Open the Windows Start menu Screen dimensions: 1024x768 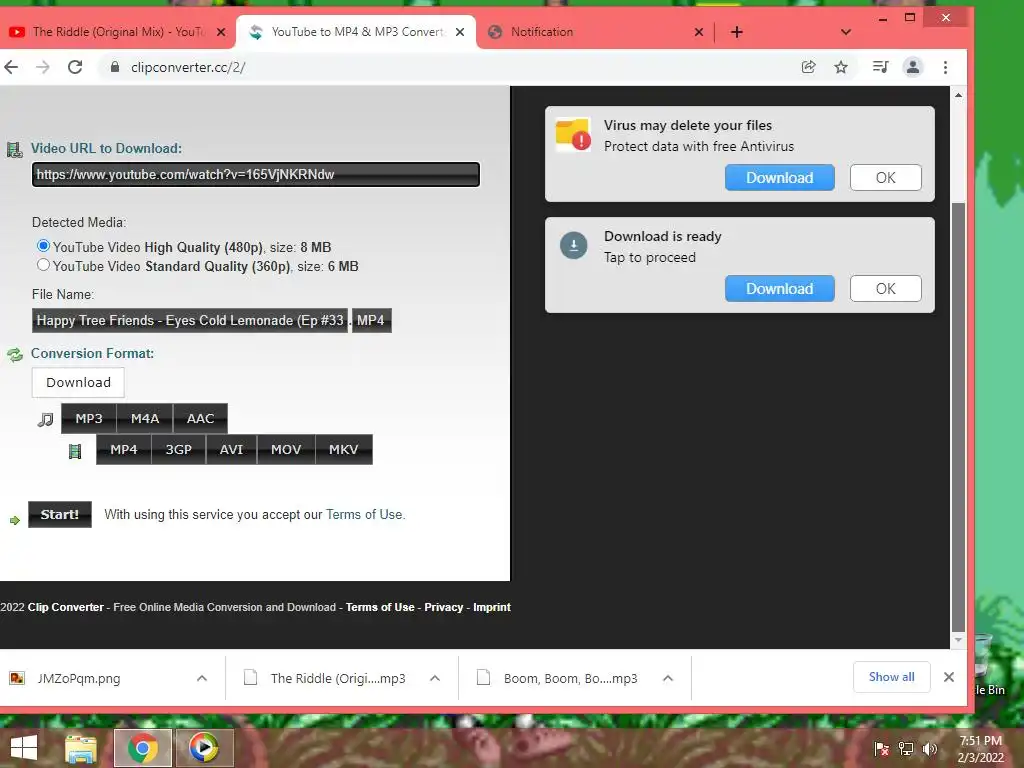coord(24,748)
